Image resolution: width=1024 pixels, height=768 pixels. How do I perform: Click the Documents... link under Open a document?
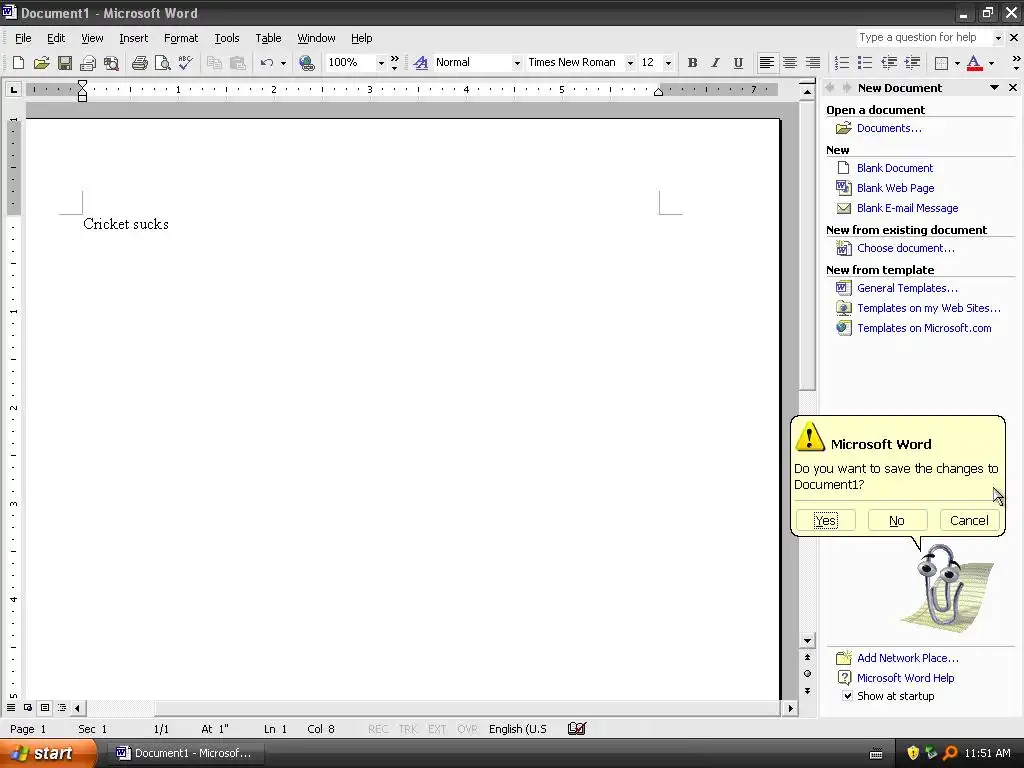(x=889, y=128)
